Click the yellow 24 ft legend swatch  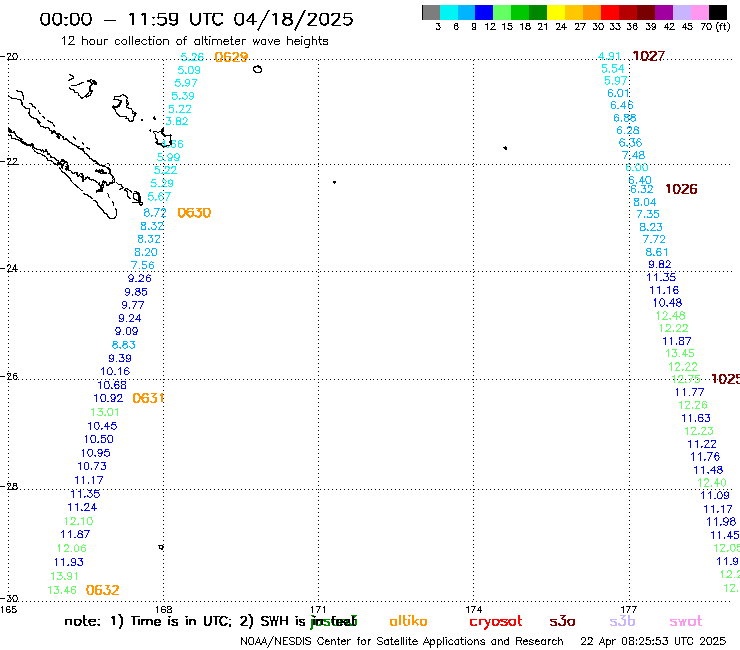(x=555, y=12)
